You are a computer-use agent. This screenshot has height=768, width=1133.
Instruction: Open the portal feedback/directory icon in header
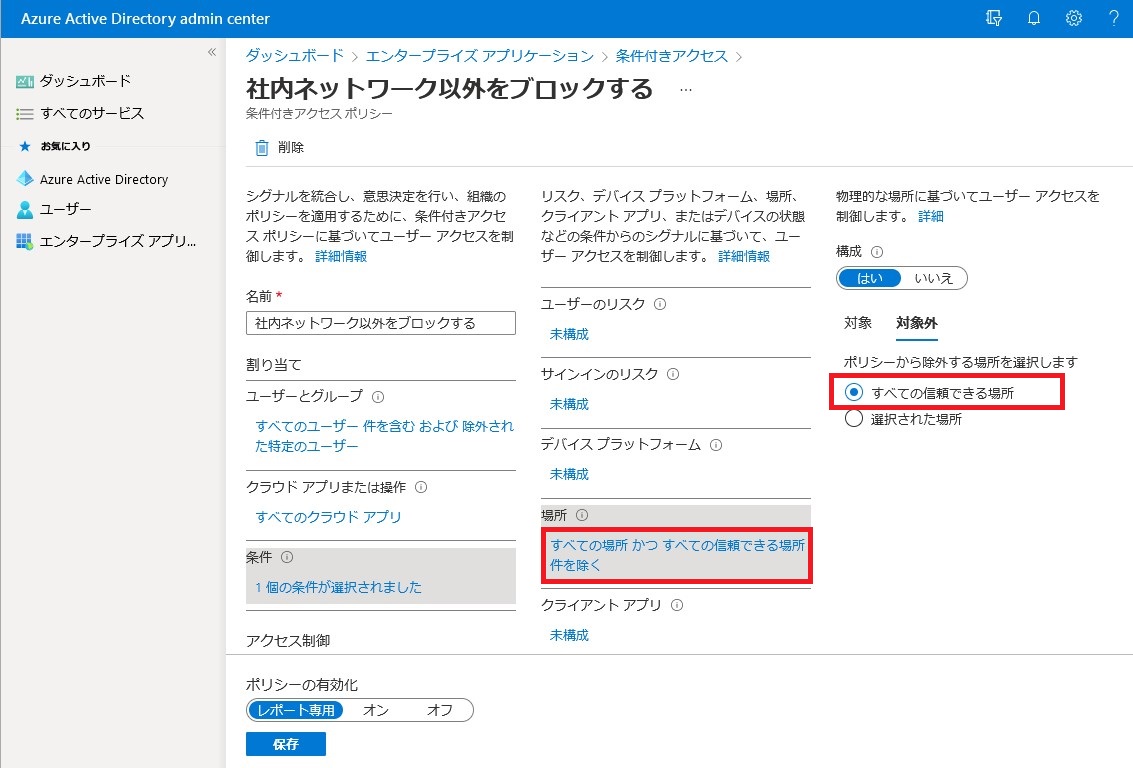(994, 18)
